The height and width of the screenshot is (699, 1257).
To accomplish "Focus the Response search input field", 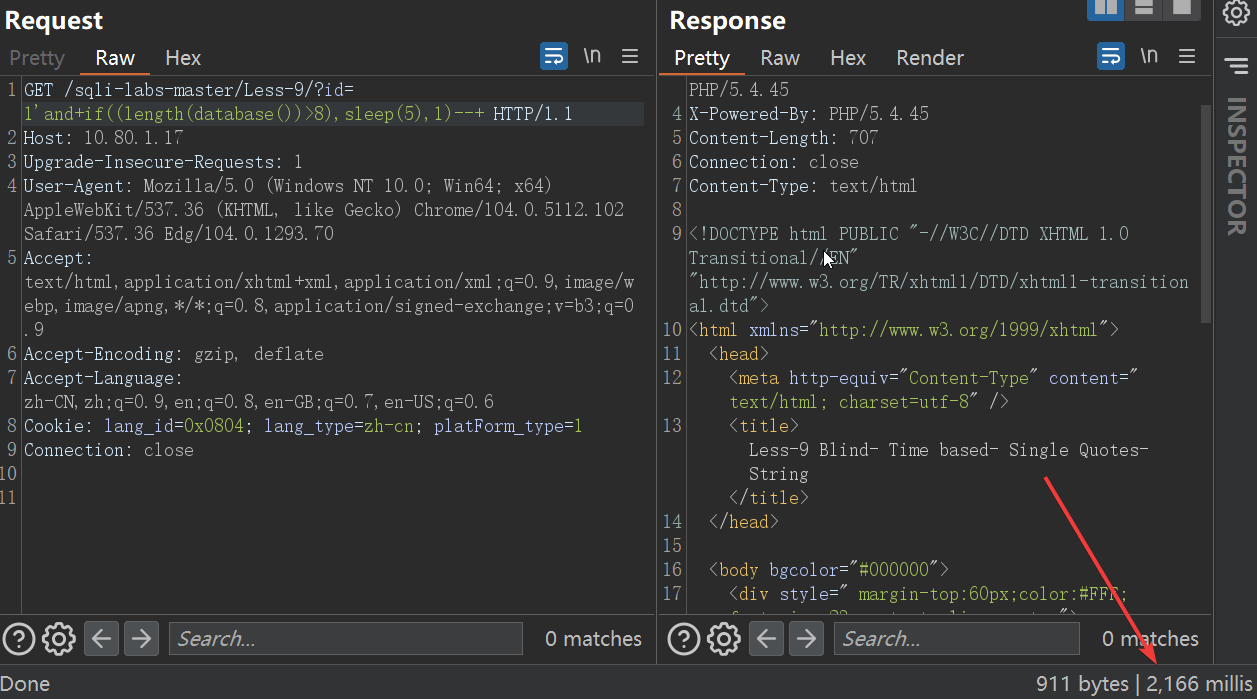I will [957, 638].
